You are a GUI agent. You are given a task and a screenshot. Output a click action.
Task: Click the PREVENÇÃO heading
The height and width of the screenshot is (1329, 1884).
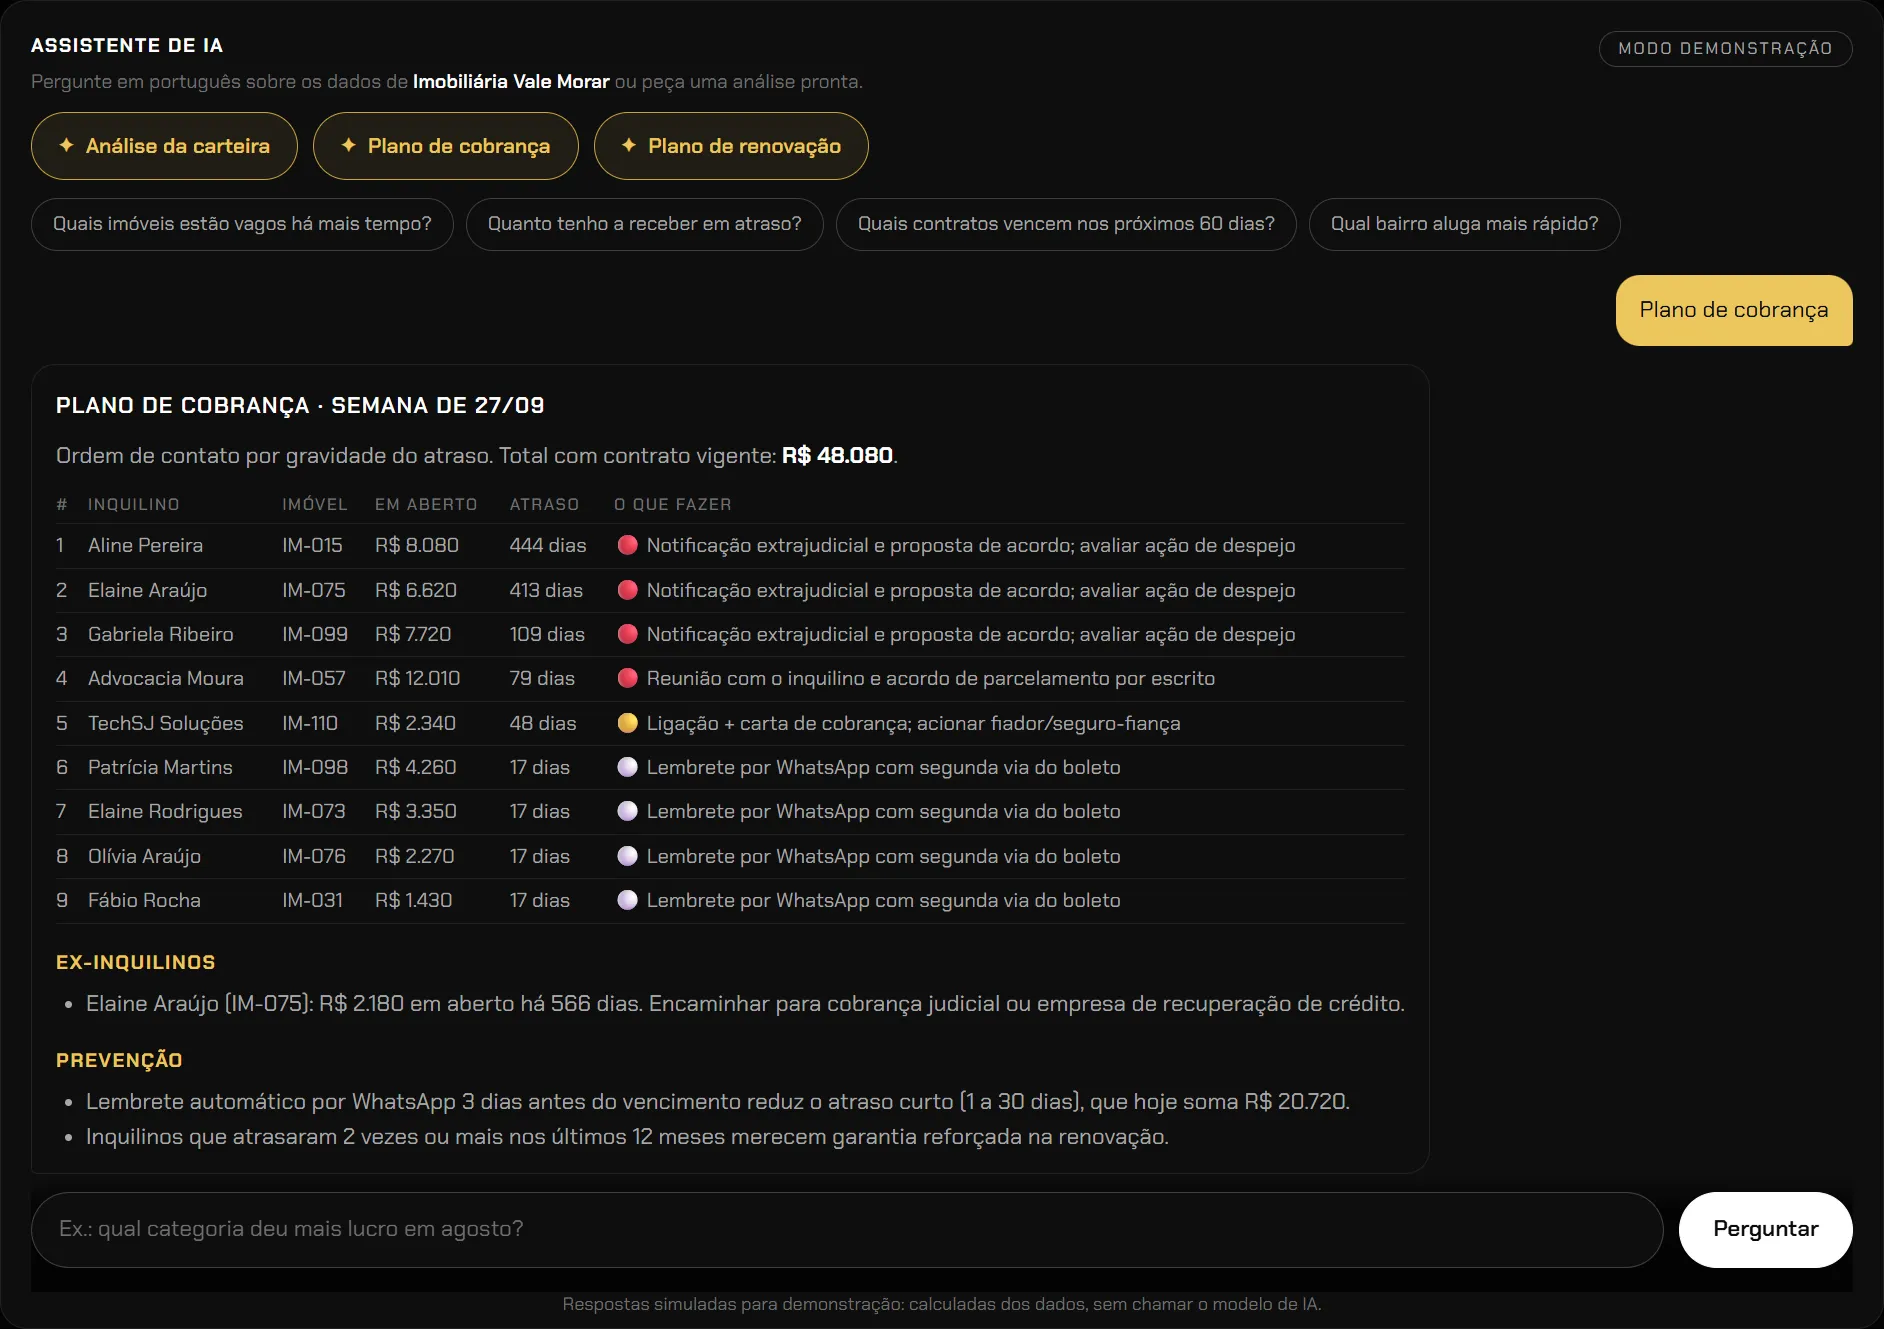[119, 1060]
